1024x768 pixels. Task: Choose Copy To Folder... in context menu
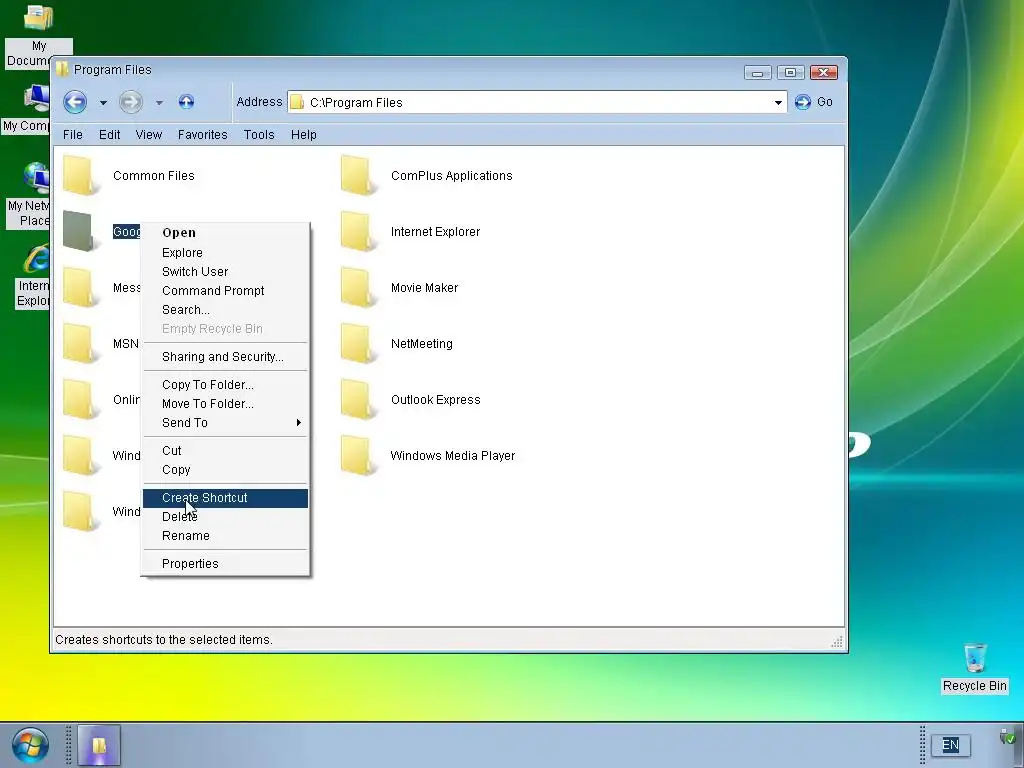pyautogui.click(x=225, y=385)
